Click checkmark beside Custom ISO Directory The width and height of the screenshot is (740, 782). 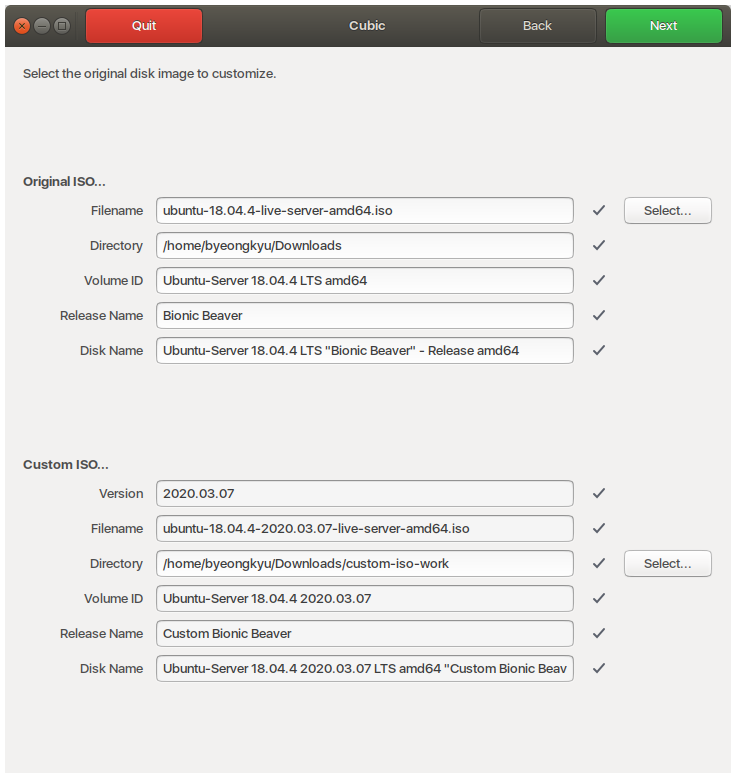pos(599,564)
